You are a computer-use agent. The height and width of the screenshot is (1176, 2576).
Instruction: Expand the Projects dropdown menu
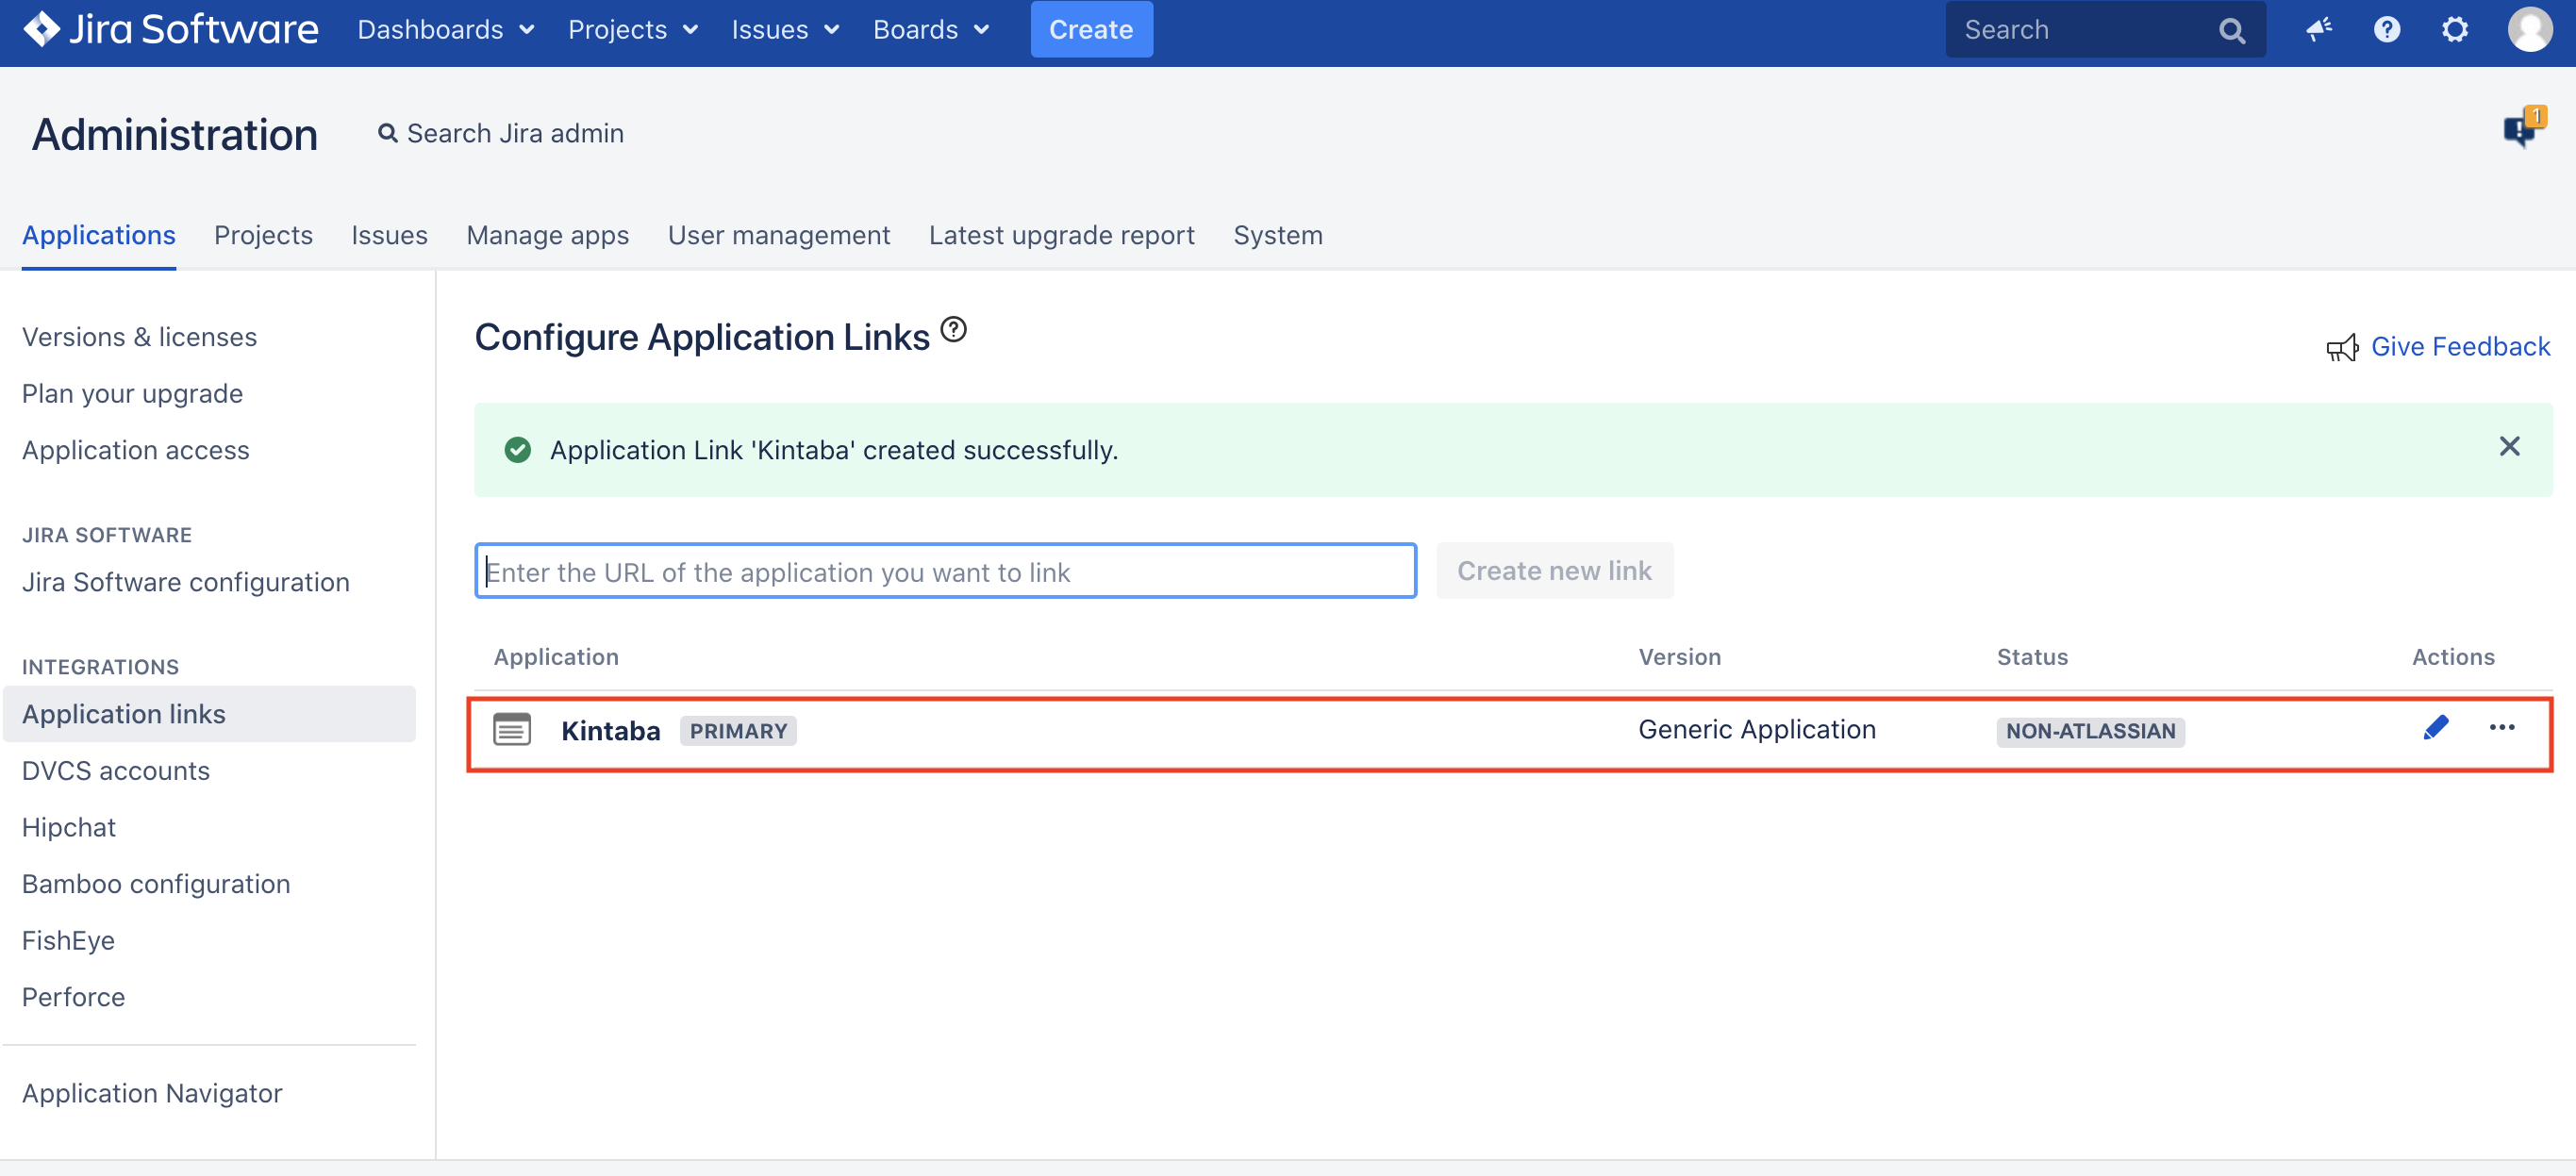(x=632, y=29)
